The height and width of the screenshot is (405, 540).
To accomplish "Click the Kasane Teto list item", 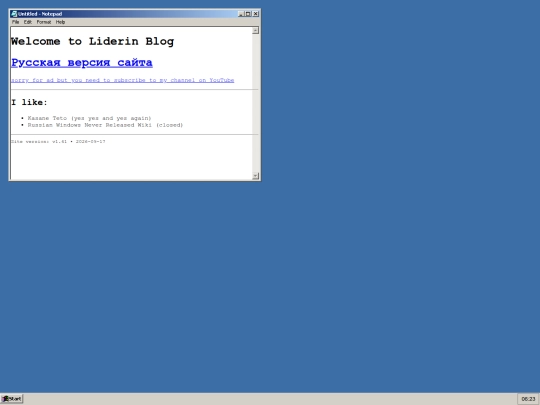I will pos(89,118).
